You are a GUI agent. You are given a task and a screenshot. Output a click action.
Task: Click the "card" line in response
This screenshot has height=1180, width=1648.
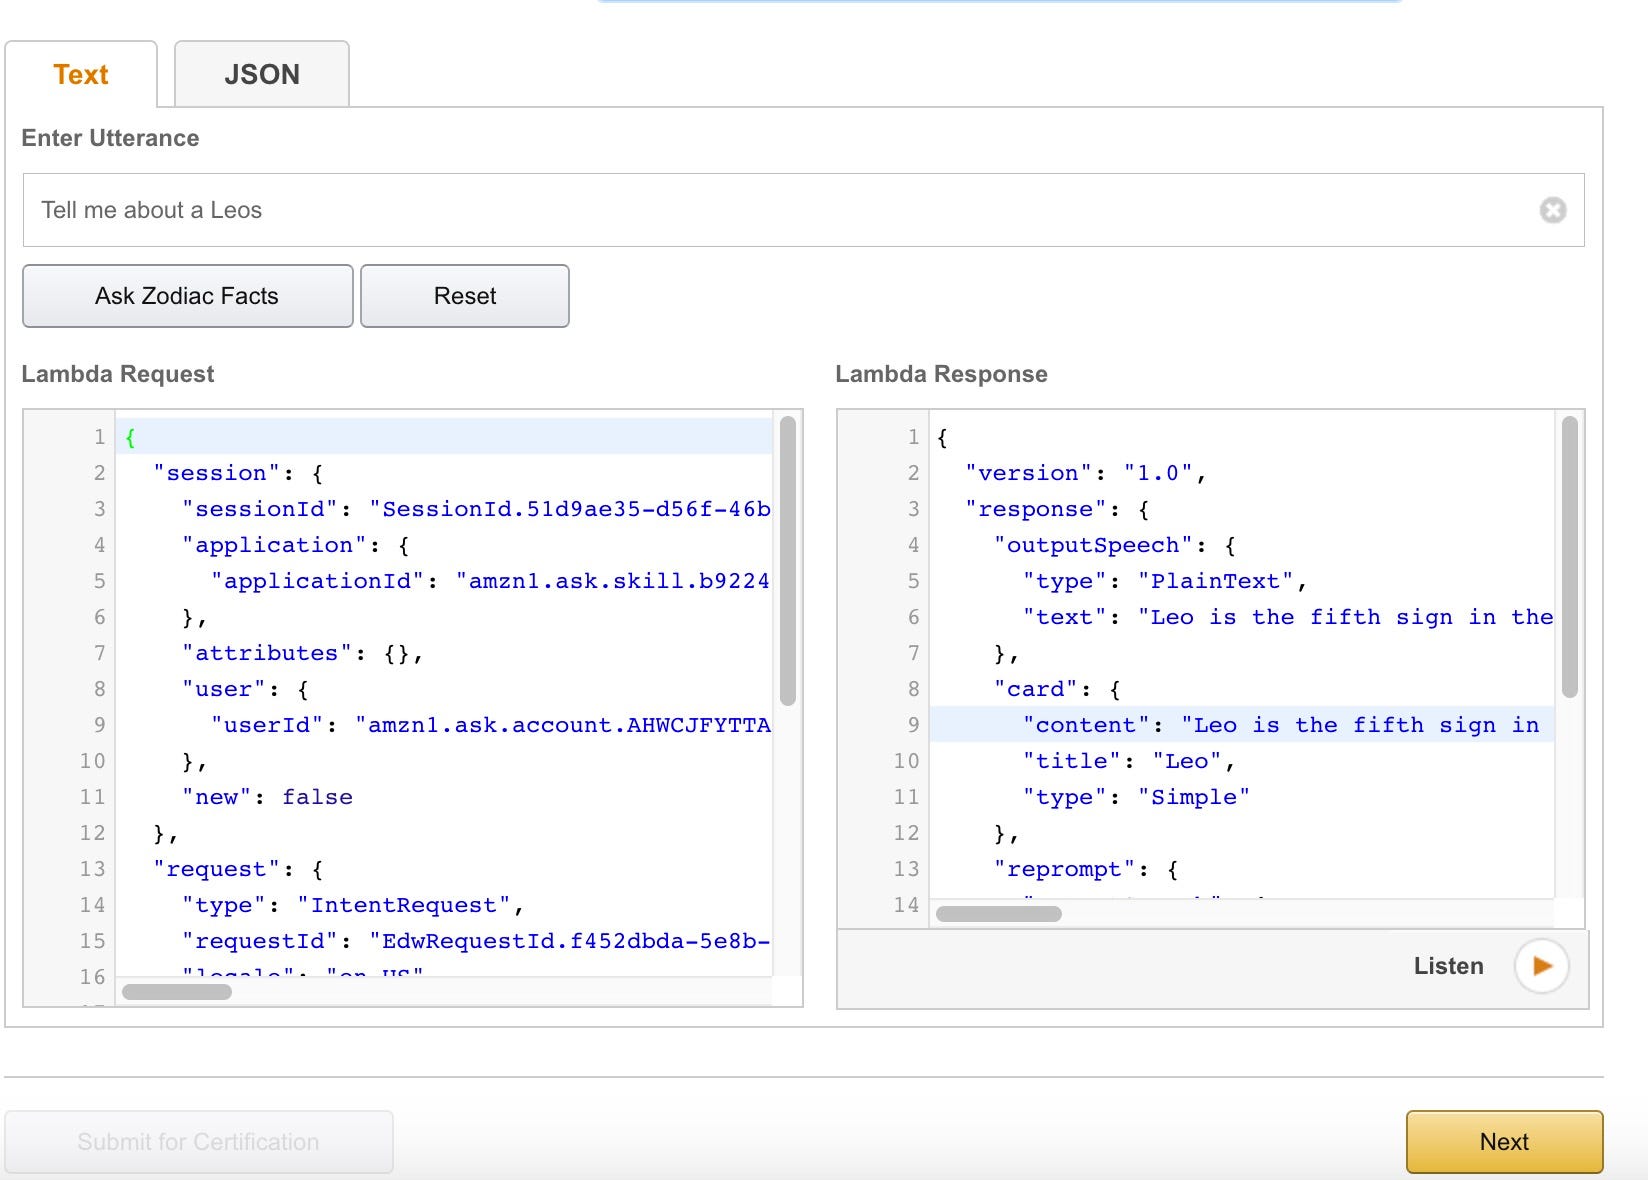(x=1057, y=689)
